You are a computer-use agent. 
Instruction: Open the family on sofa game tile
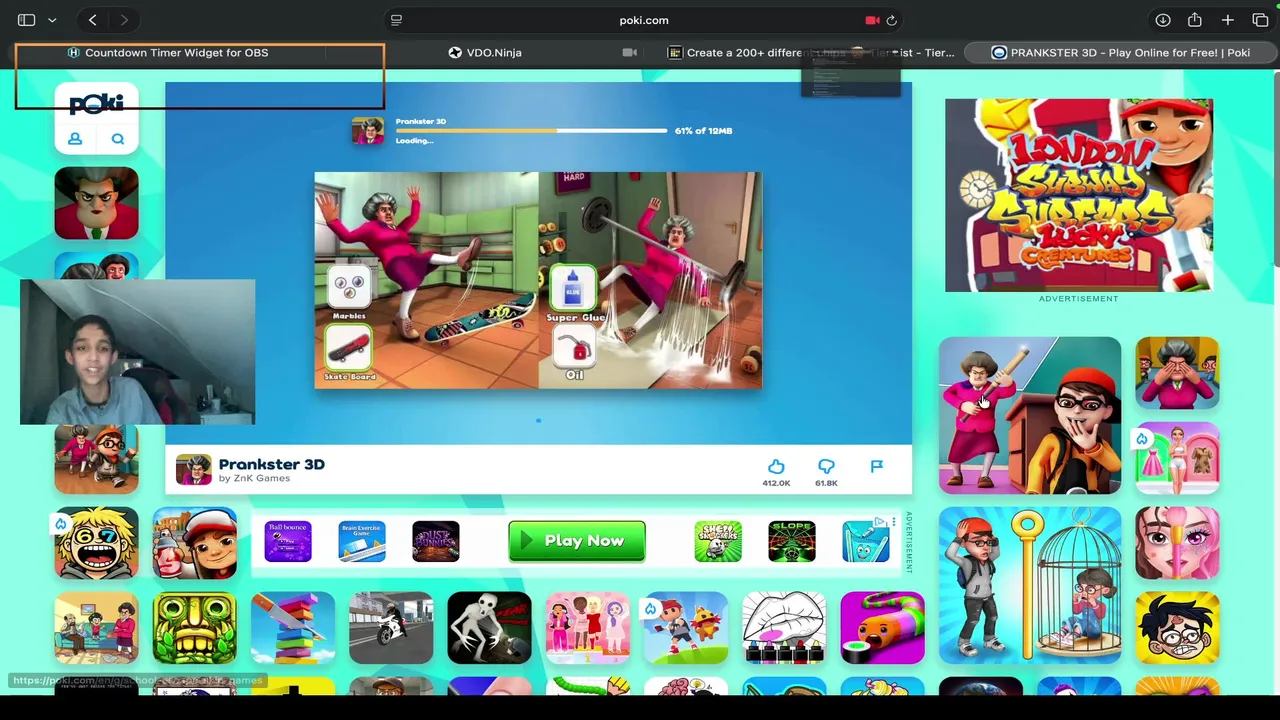(96, 628)
